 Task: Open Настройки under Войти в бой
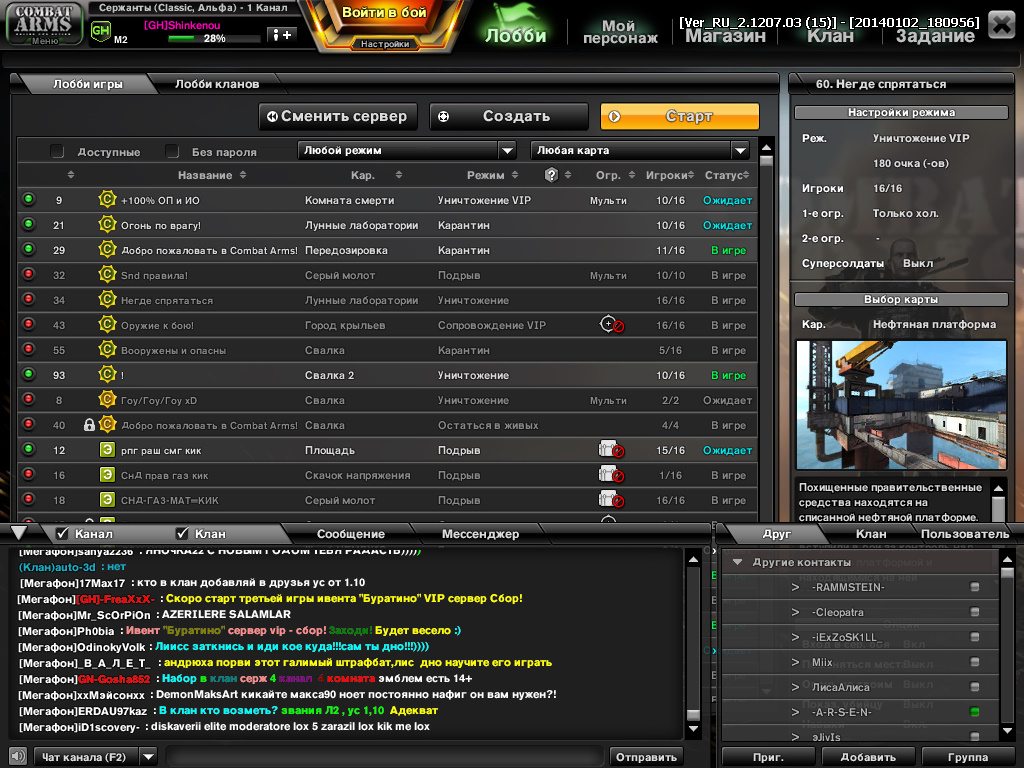tap(385, 44)
